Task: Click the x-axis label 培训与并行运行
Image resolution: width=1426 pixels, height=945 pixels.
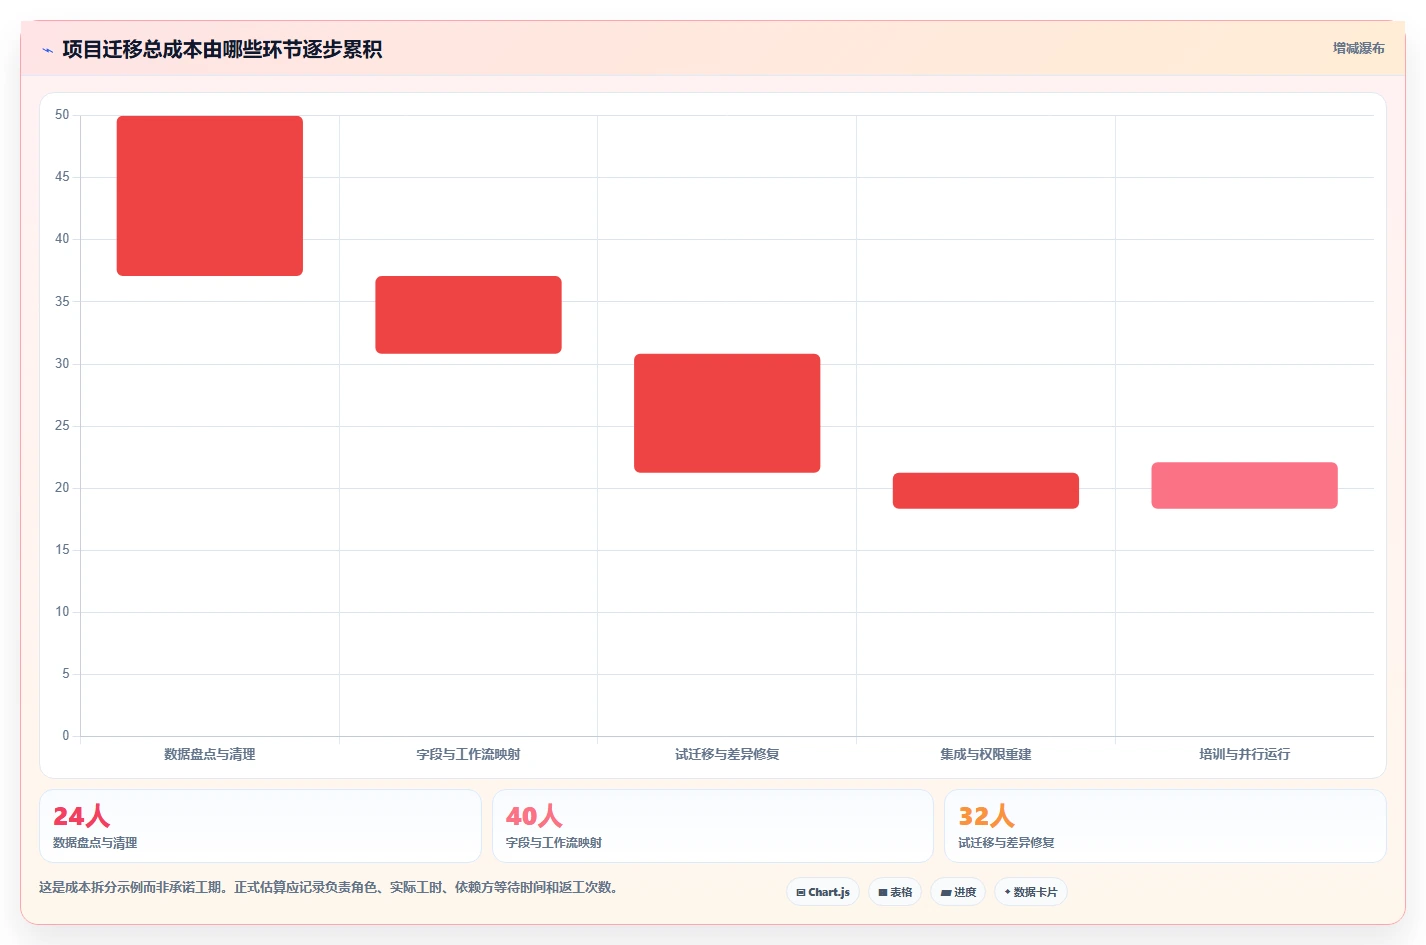Action: coord(1244,754)
